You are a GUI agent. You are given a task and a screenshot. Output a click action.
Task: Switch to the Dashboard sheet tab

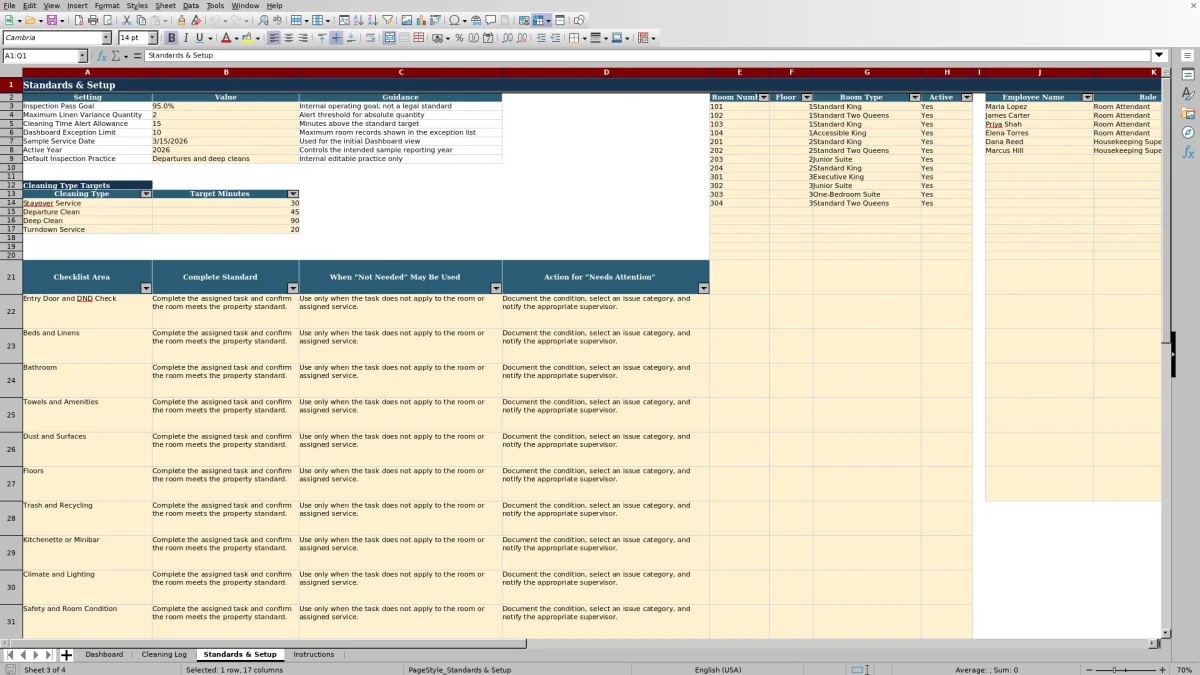click(x=104, y=654)
